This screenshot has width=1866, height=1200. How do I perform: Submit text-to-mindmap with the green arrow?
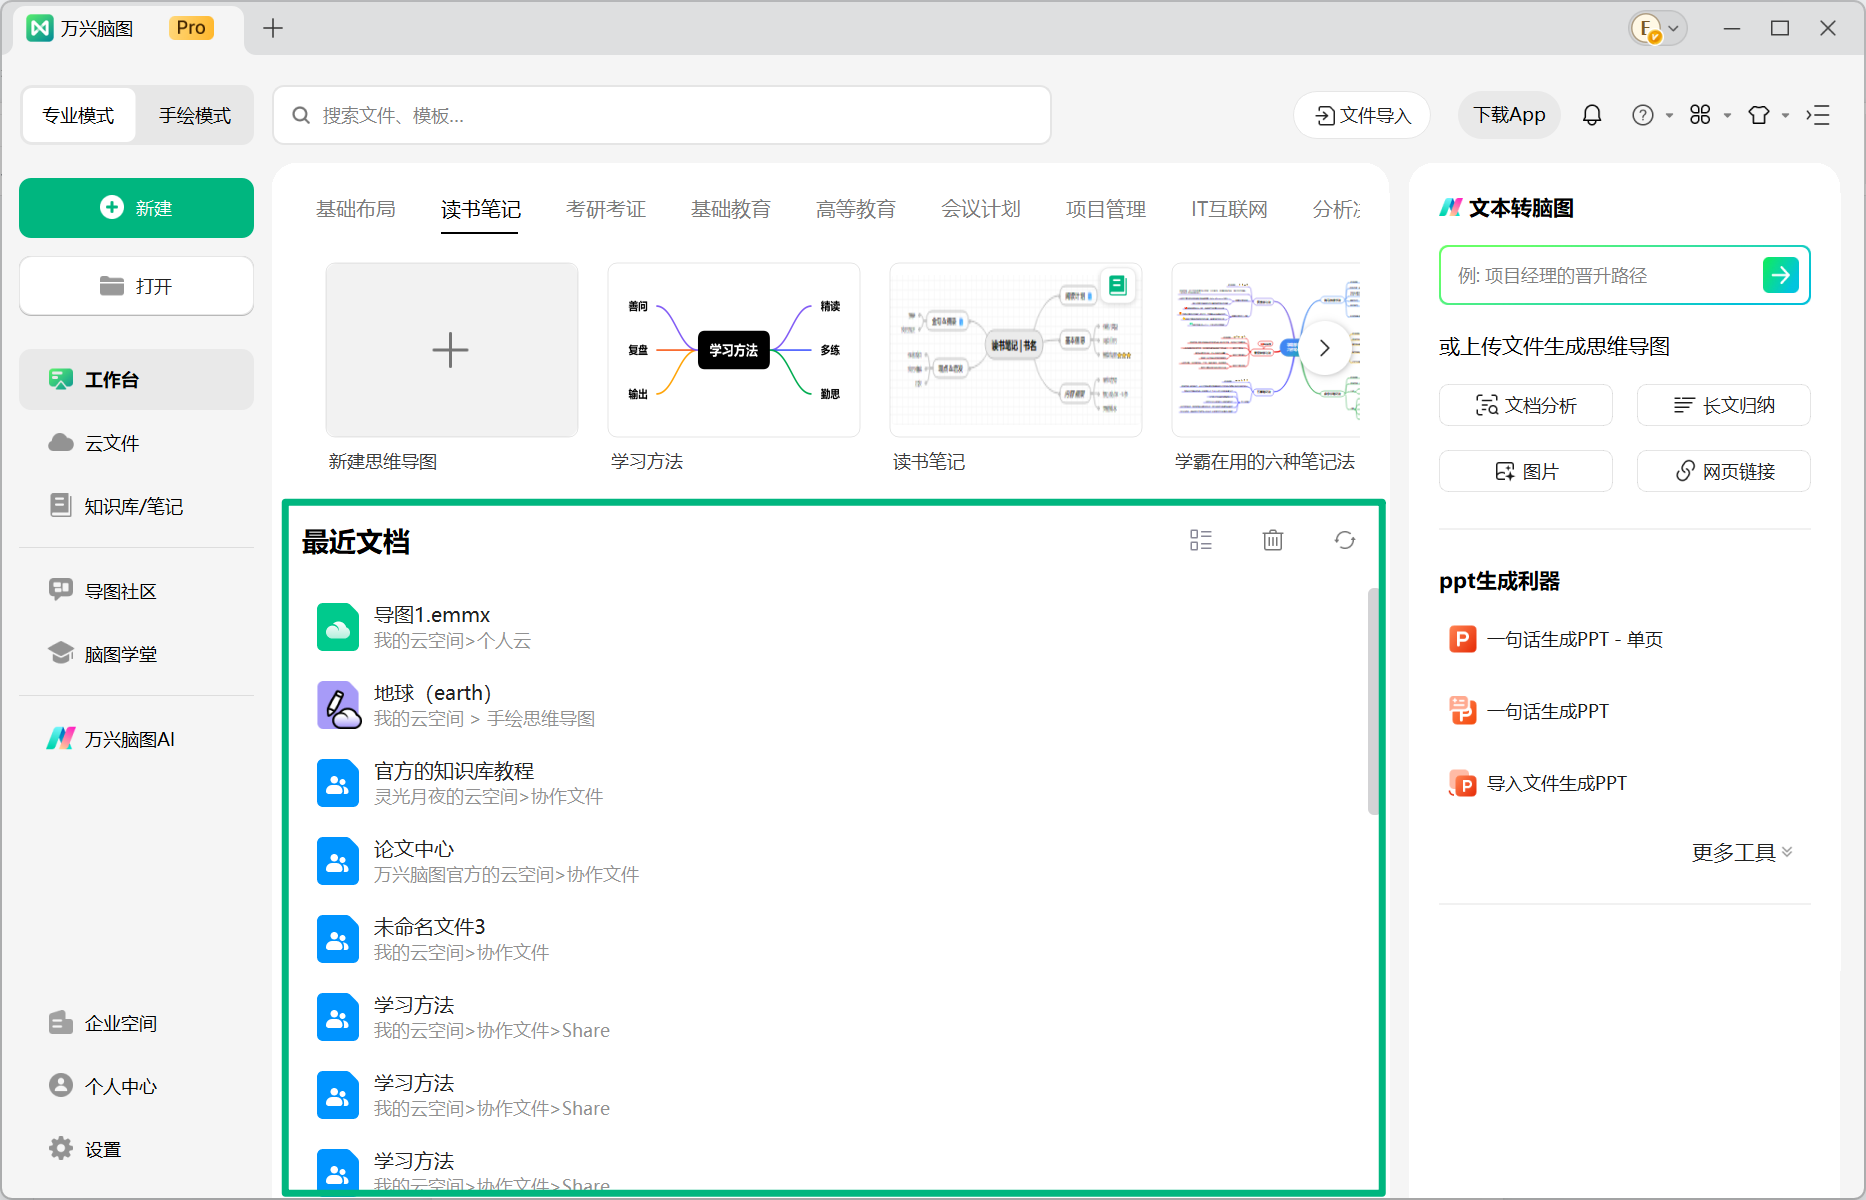pos(1781,275)
